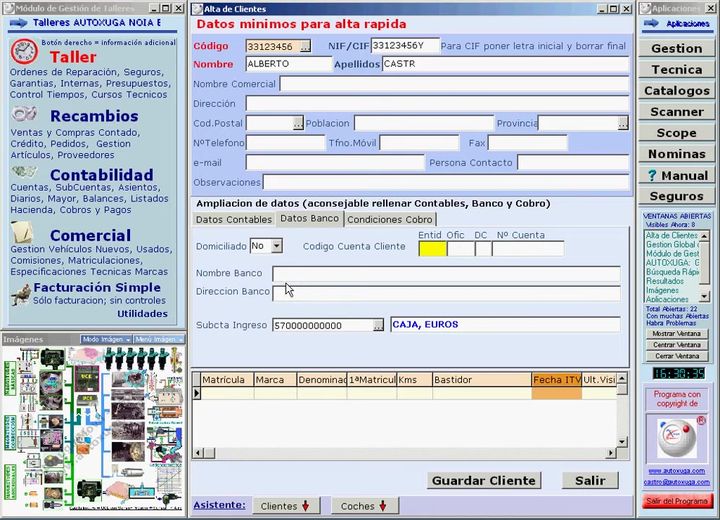Screen dimensions: 720x520
Task: Open the Seguros application
Action: [x=676, y=196]
